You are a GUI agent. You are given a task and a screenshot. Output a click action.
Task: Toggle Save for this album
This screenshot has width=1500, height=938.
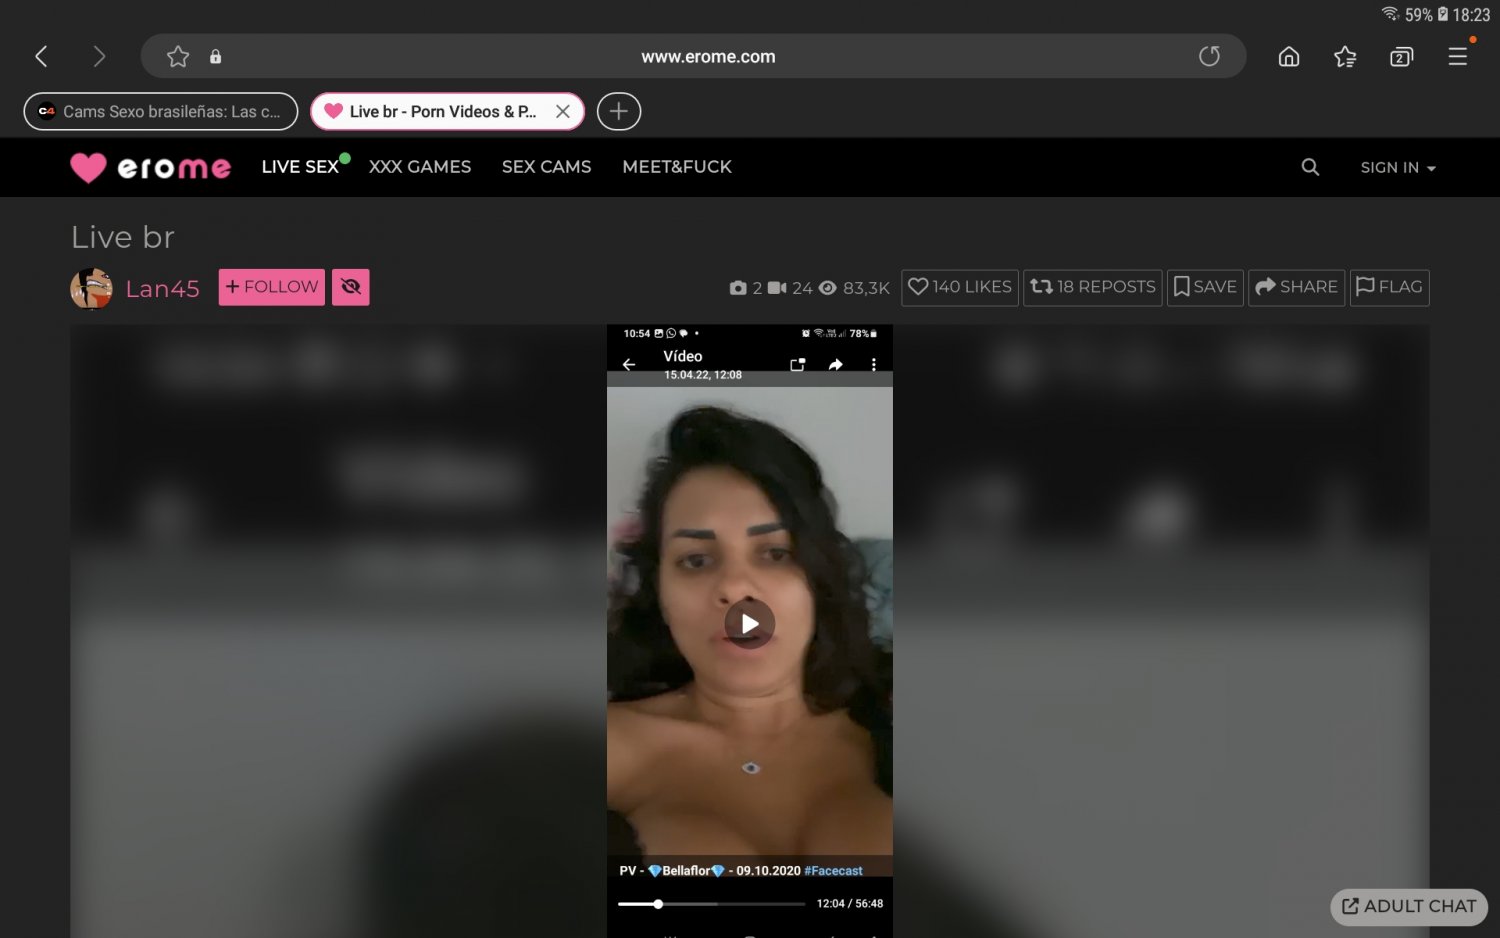[1205, 287]
